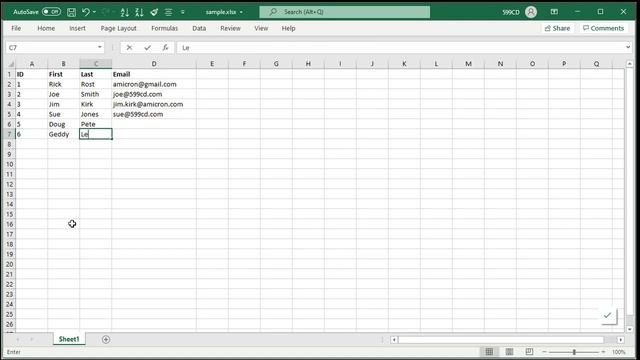
Task: Click the user account avatar icon
Action: 531,12
